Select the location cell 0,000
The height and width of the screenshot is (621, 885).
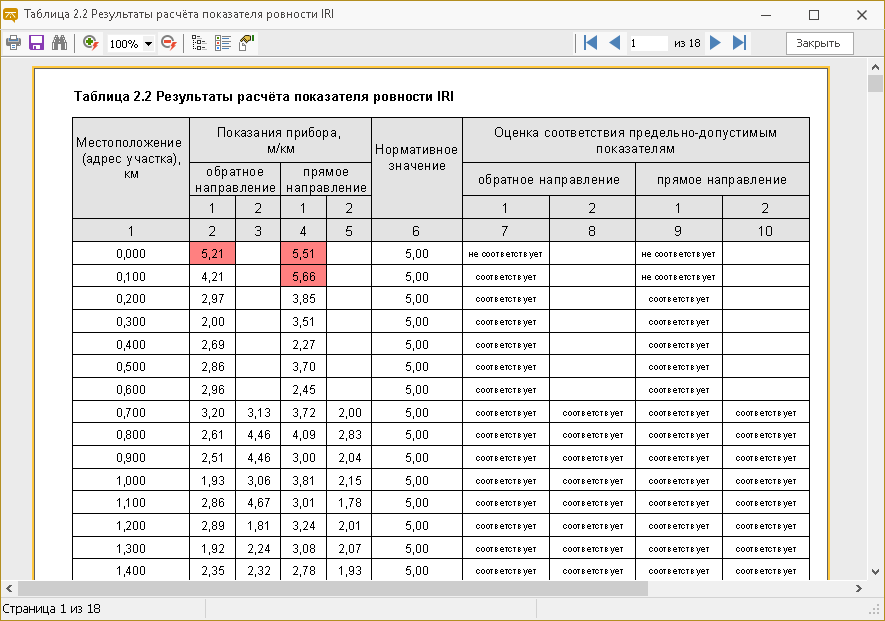coord(131,253)
